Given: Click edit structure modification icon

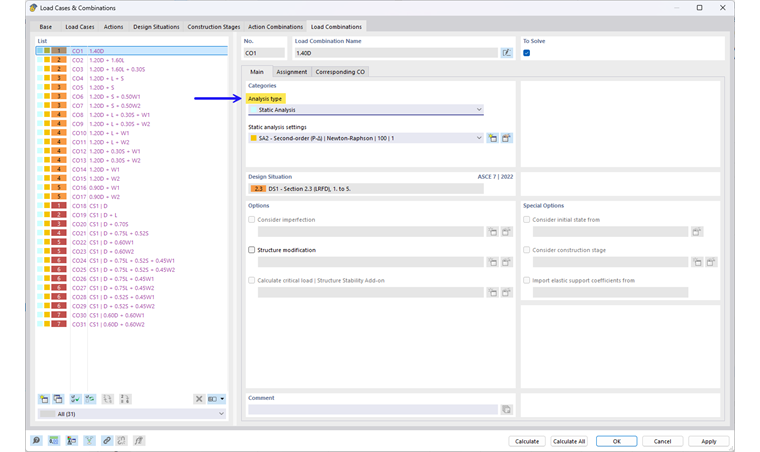Looking at the screenshot, I should pyautogui.click(x=507, y=262).
